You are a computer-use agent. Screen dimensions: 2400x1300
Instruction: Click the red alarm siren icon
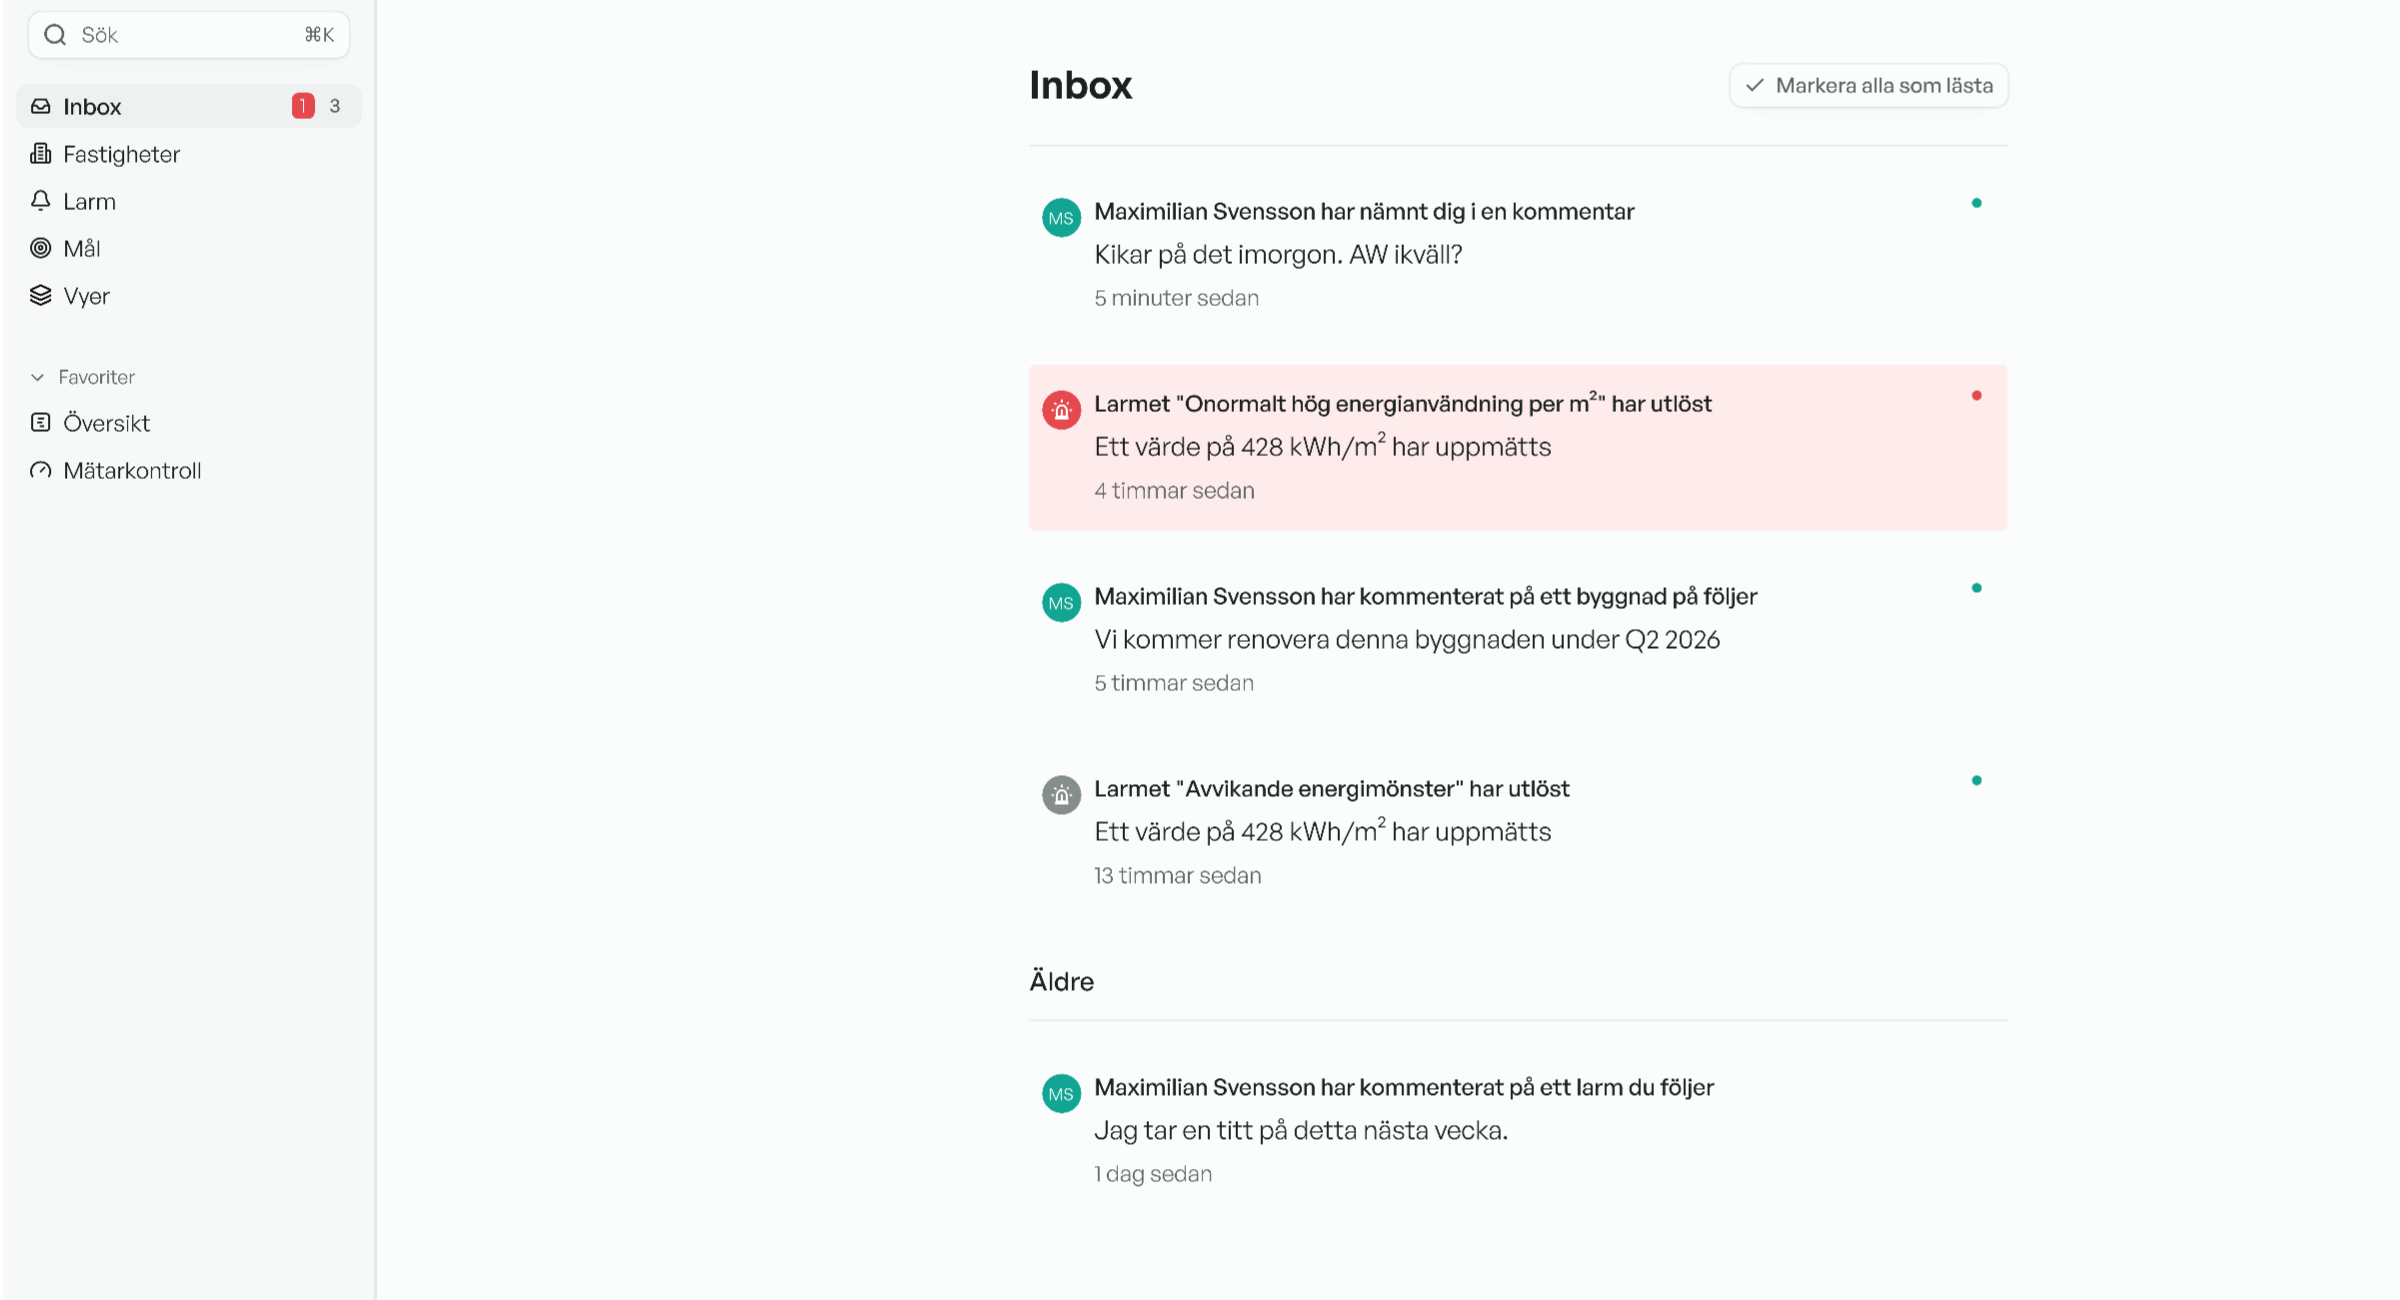click(1061, 410)
